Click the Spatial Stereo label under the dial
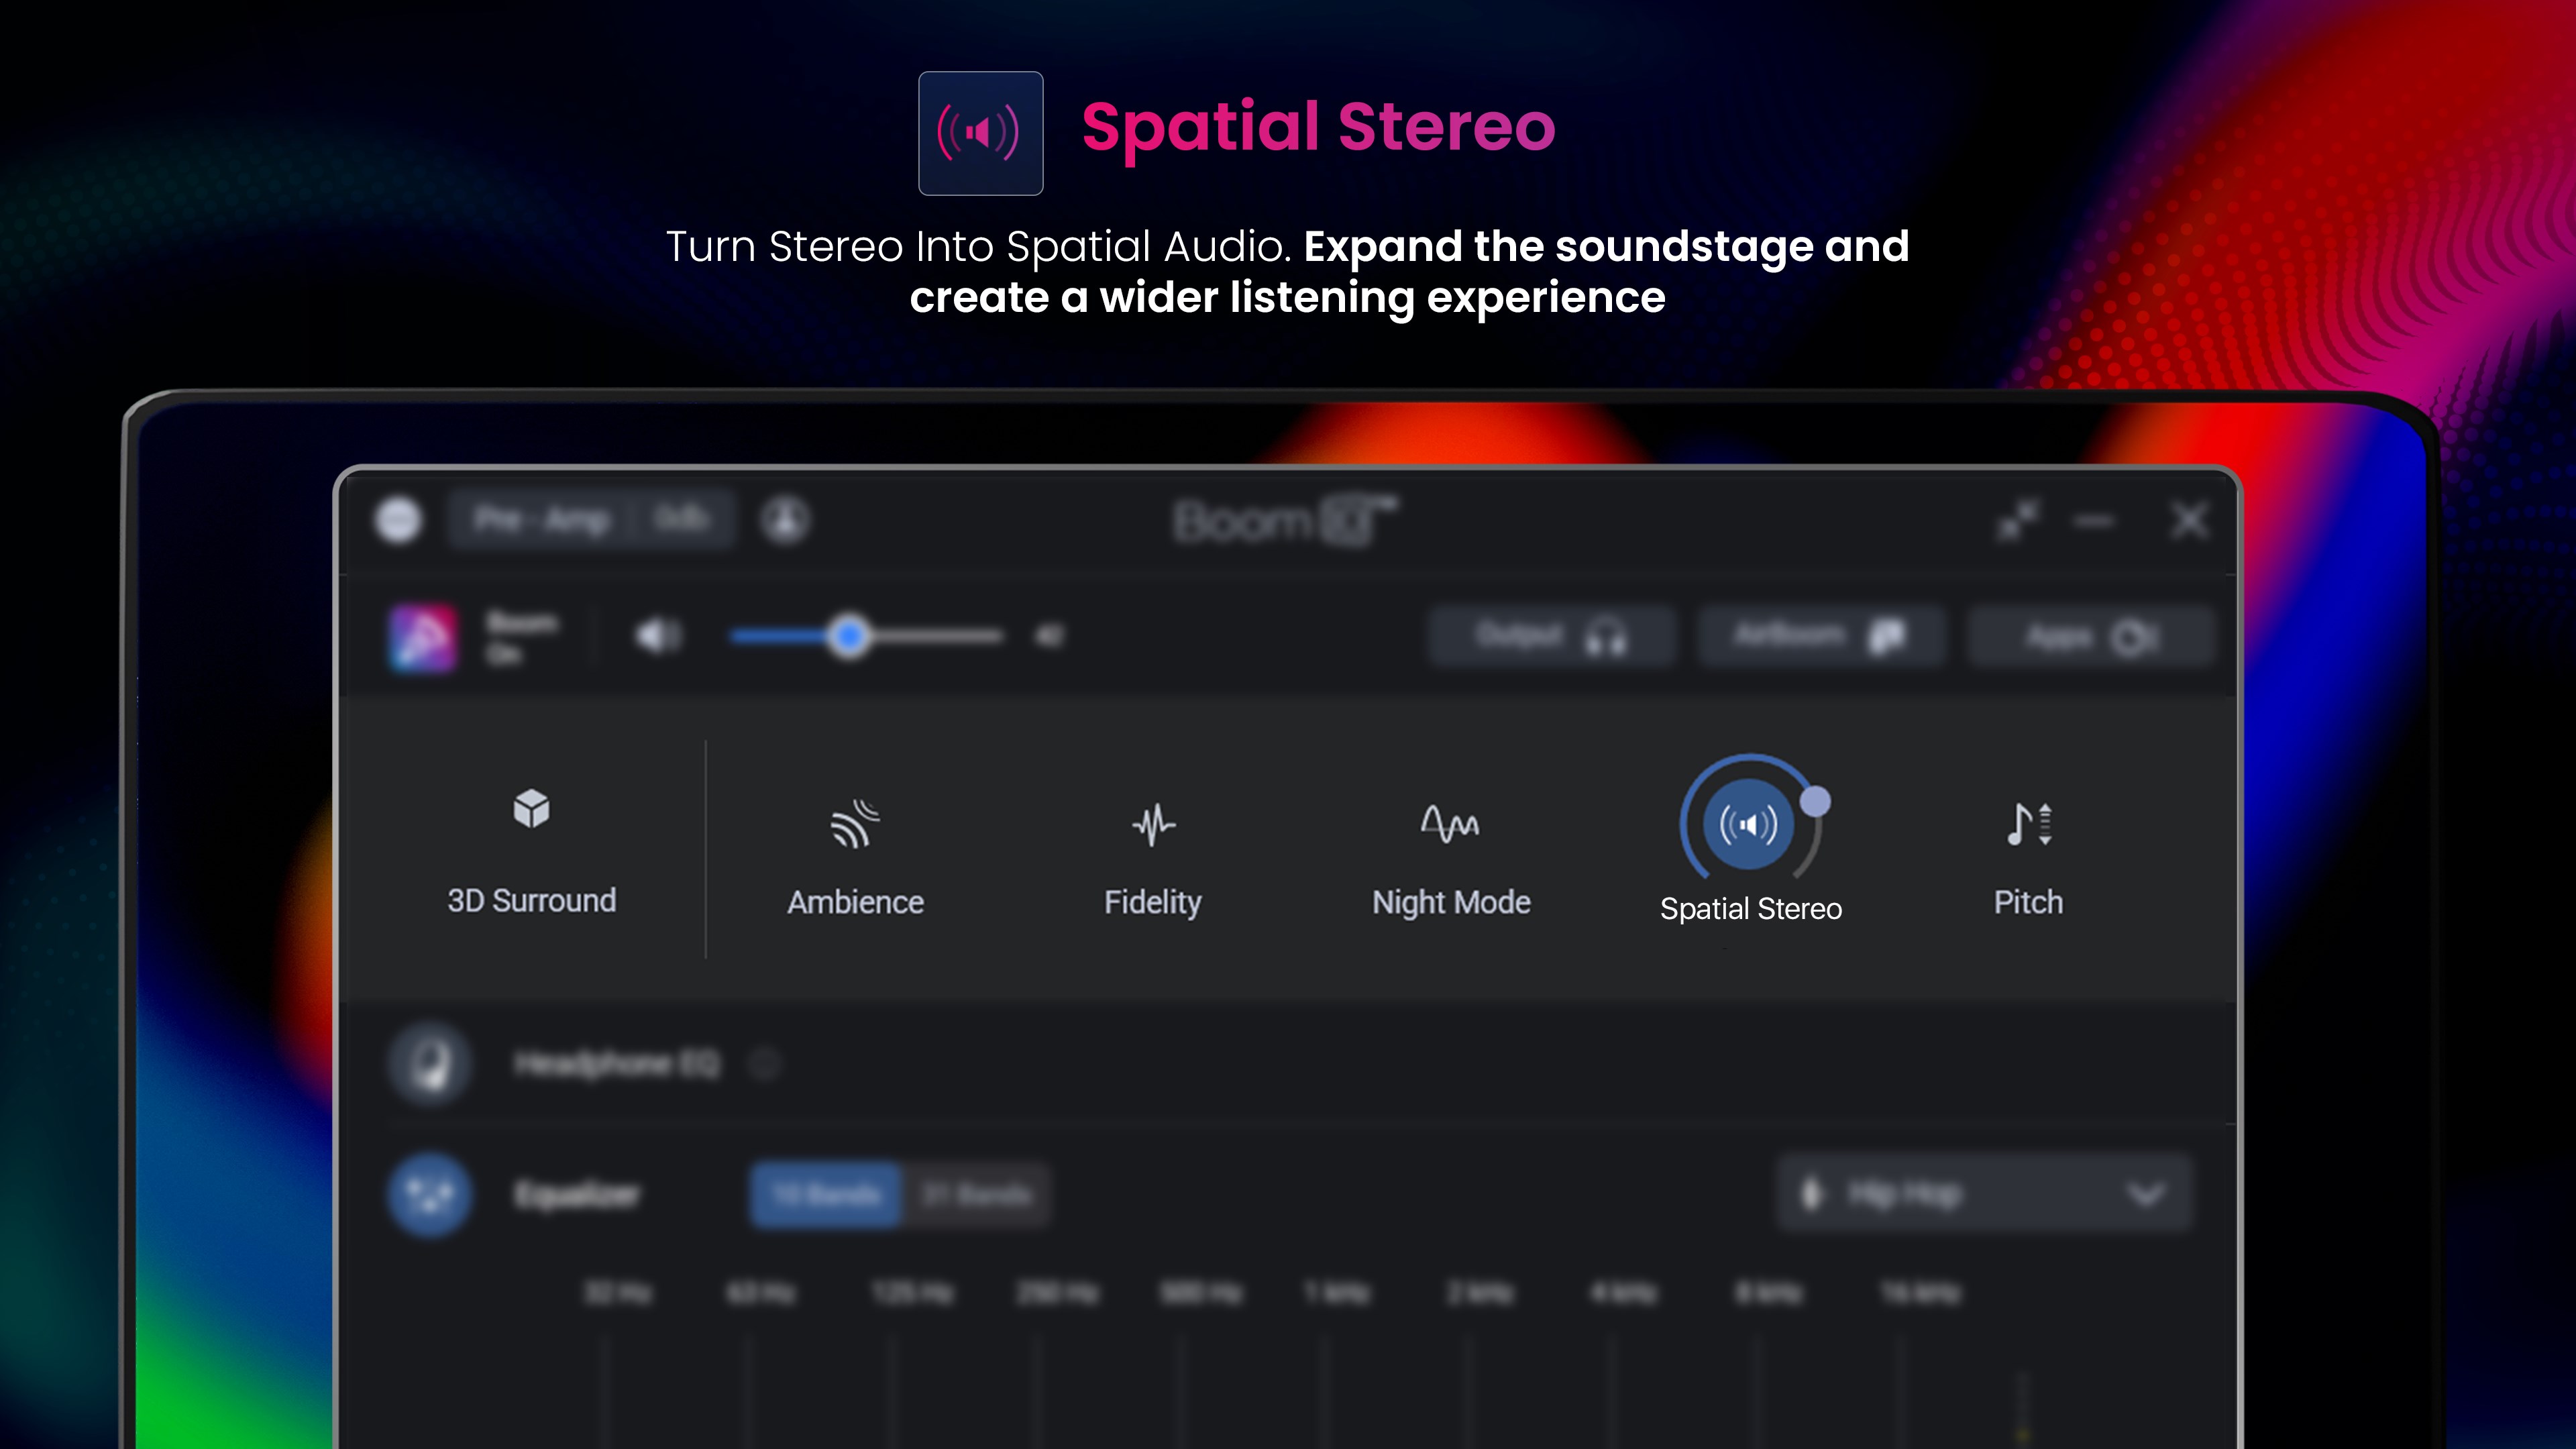Image resolution: width=2576 pixels, height=1449 pixels. point(1750,908)
